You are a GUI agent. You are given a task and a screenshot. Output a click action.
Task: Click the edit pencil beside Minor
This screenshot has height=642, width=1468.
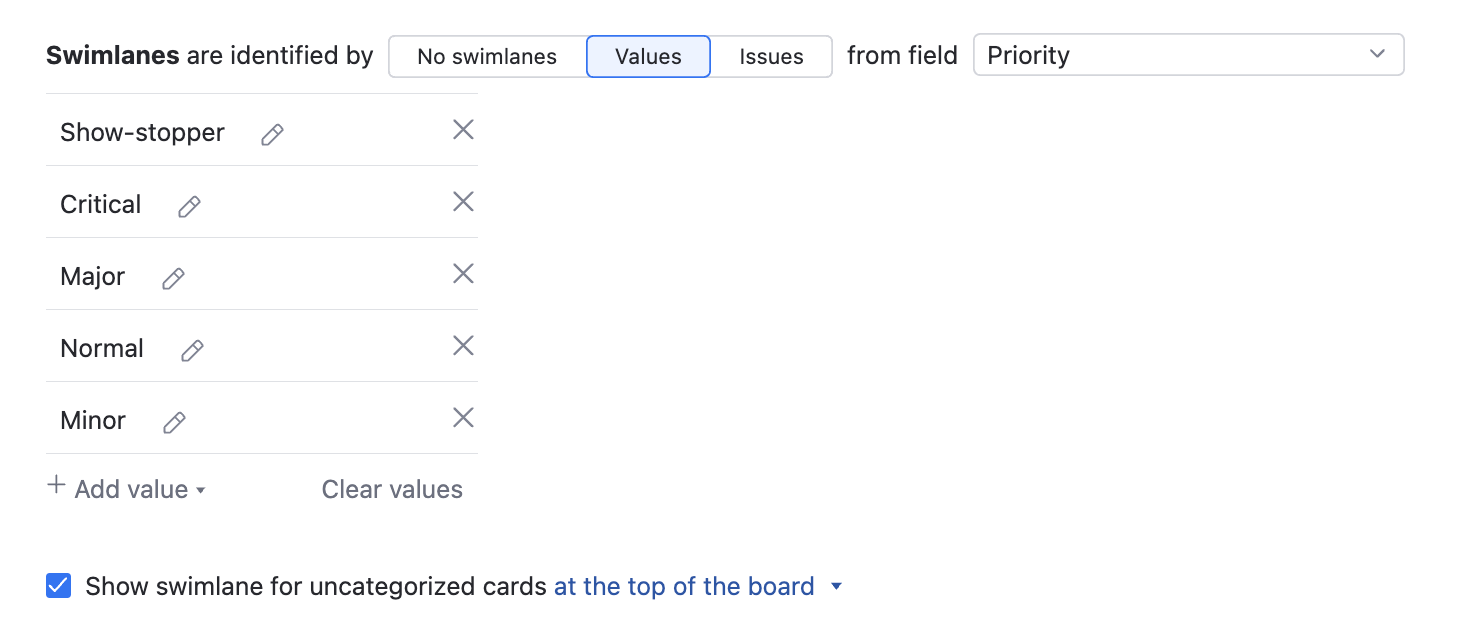click(174, 423)
